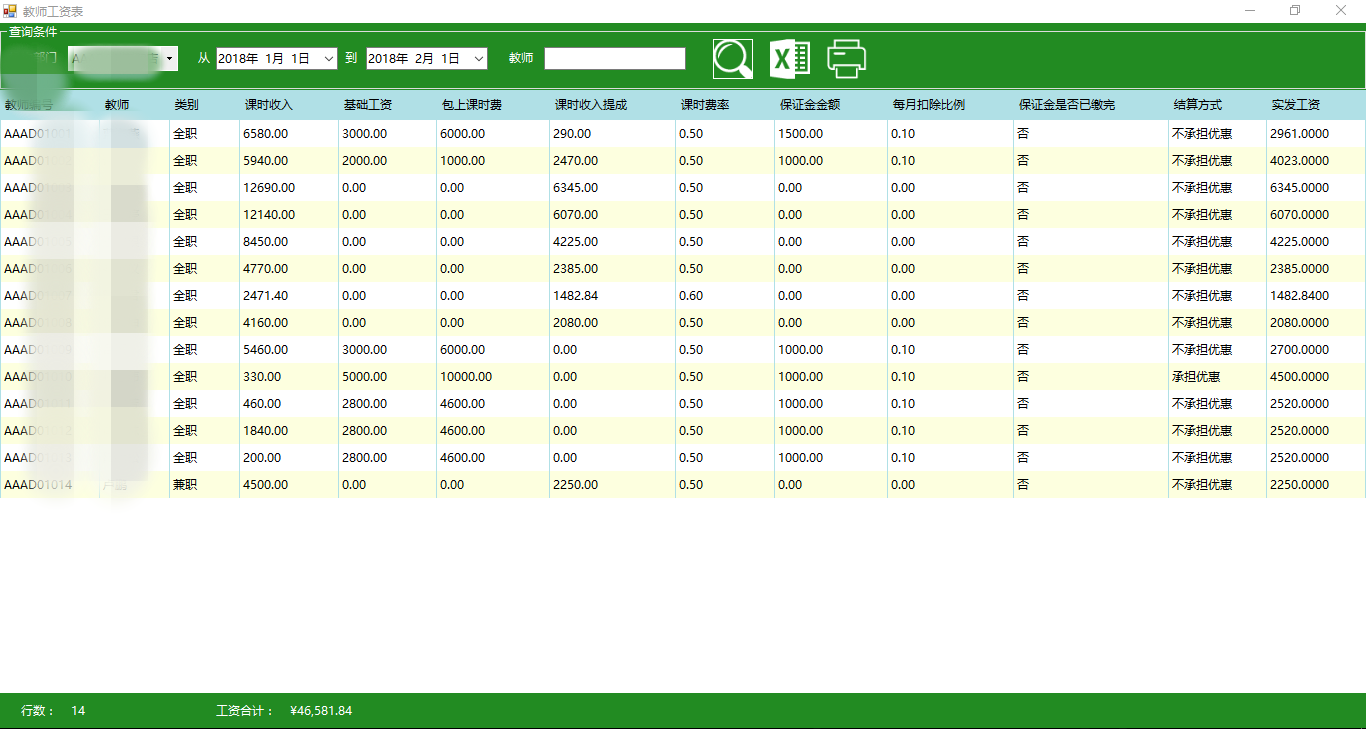
Task: Open the start date calendar dropdown
Action: pyautogui.click(x=329, y=59)
